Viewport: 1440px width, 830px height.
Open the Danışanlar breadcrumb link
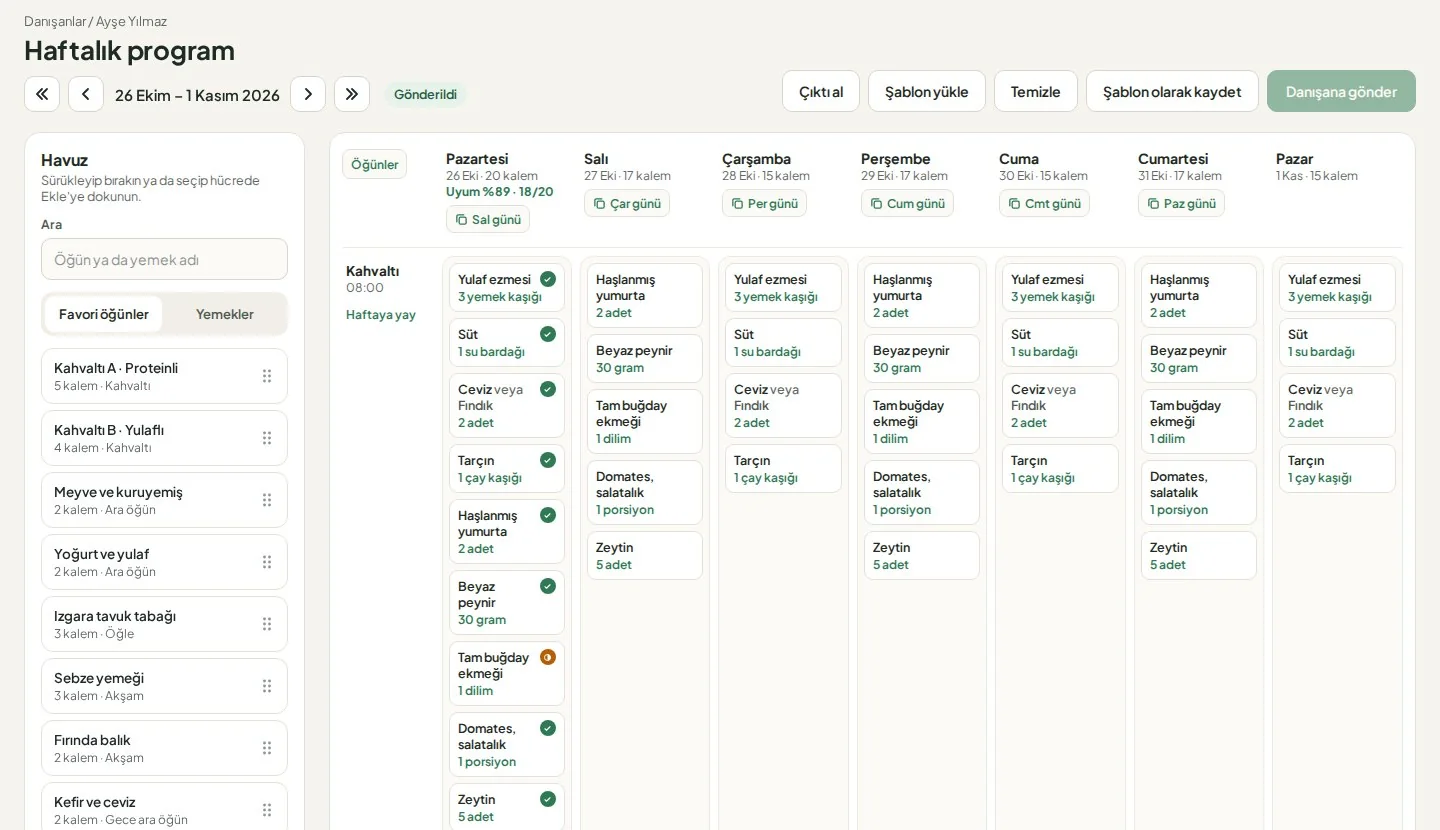[x=55, y=21]
